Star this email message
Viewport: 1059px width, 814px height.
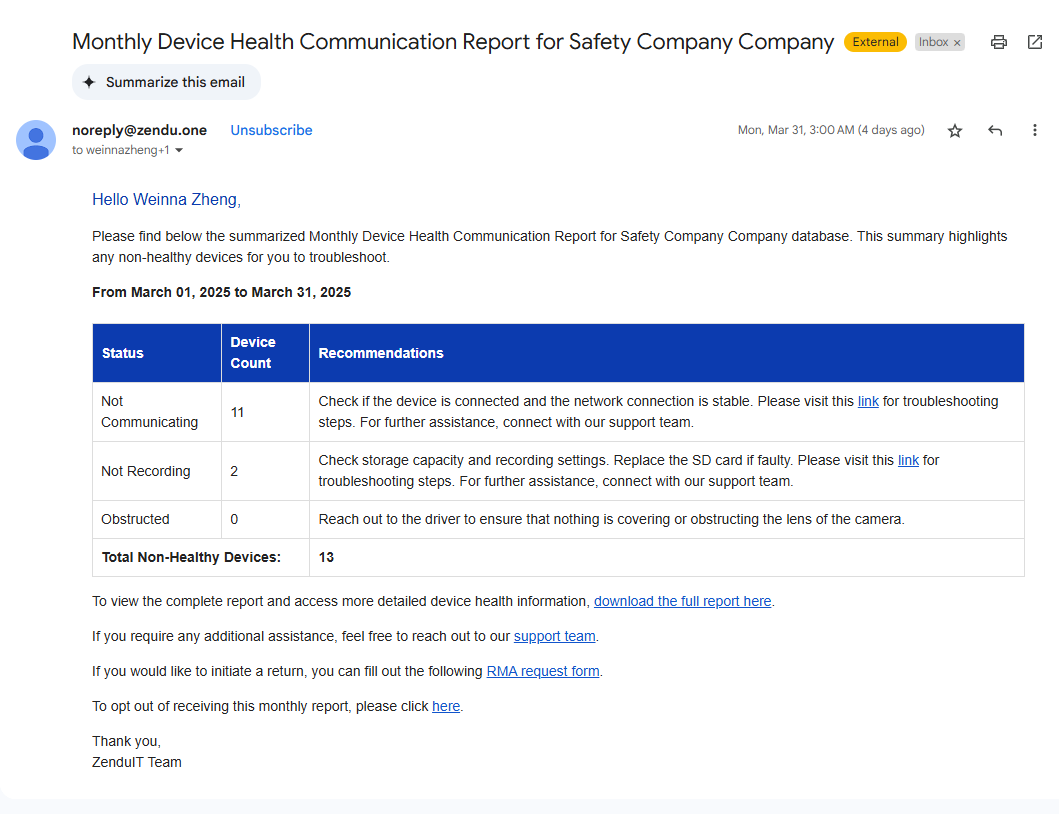point(955,131)
